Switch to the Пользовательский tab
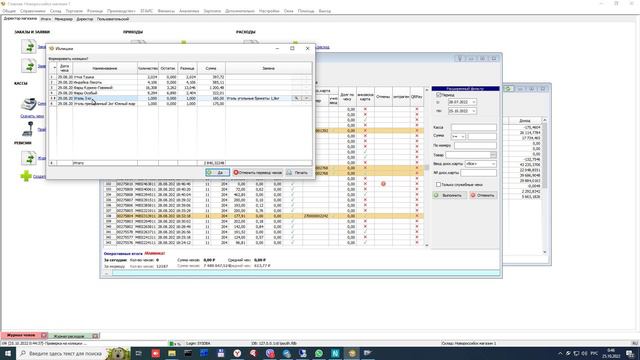Viewport: 640px width, 360px height. tap(113, 19)
